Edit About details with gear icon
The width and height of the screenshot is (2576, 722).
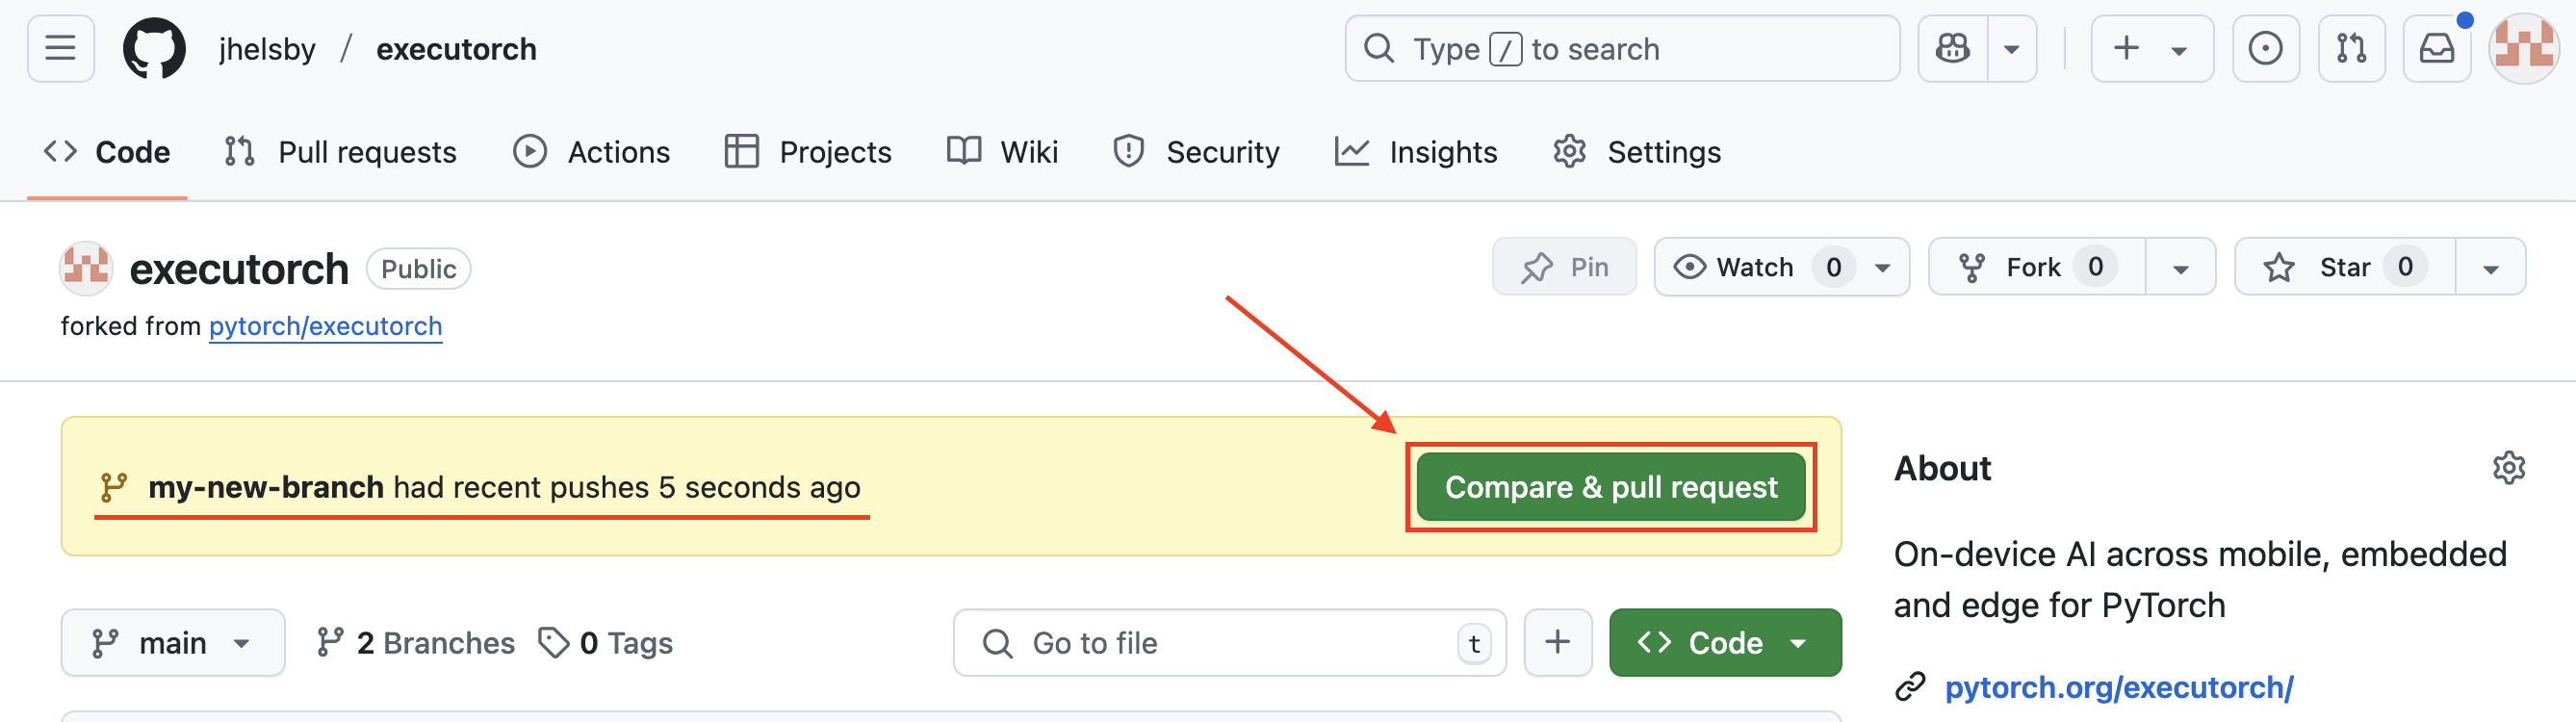point(2508,468)
